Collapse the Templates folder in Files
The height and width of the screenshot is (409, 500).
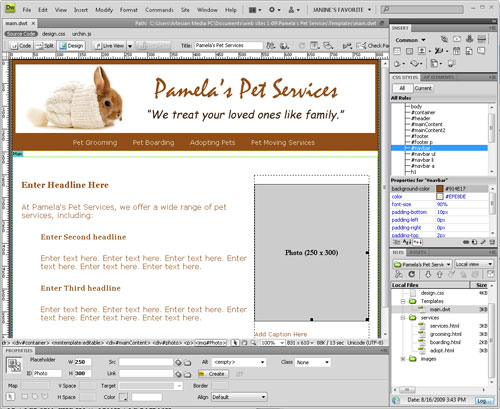coord(403,301)
